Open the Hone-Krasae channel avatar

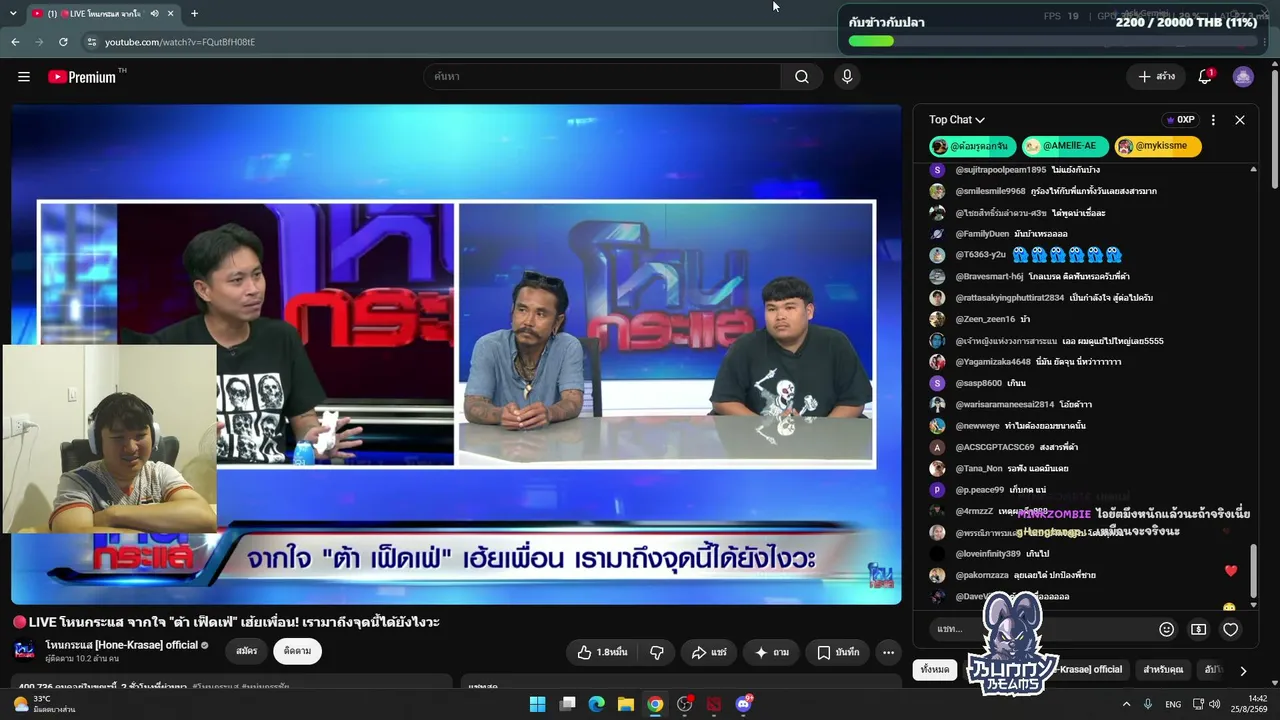pyautogui.click(x=25, y=651)
